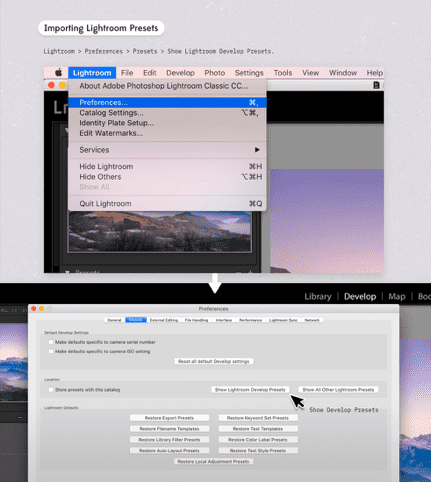Viewport: 431px width, 482px height.
Task: Click Restore Text Templates button
Action: click(258, 429)
